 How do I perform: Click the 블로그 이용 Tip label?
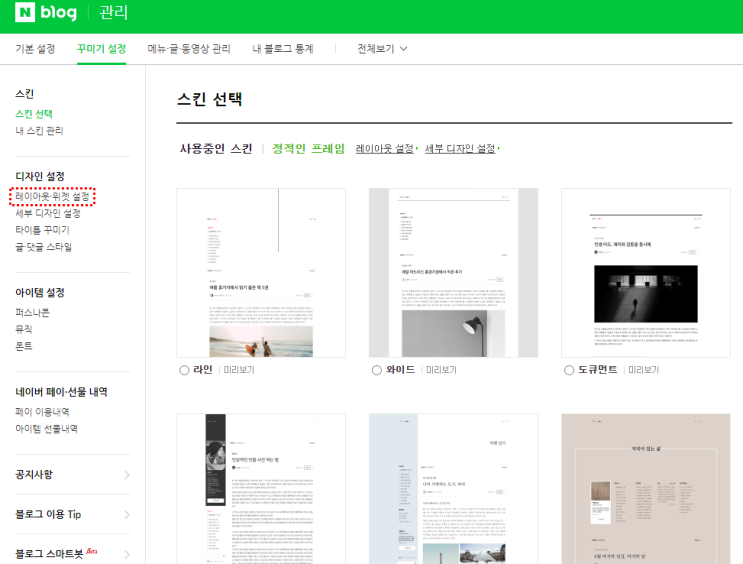(48, 514)
